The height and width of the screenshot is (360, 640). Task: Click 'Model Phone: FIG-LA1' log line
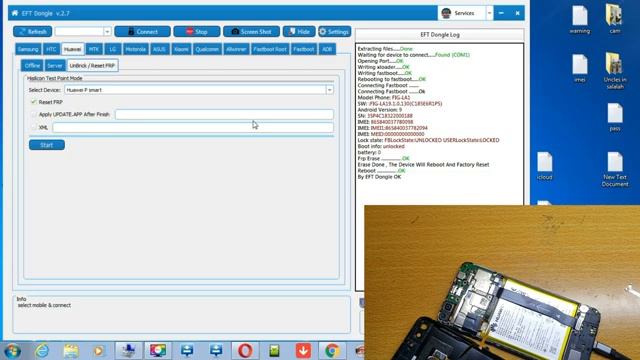[x=384, y=98]
